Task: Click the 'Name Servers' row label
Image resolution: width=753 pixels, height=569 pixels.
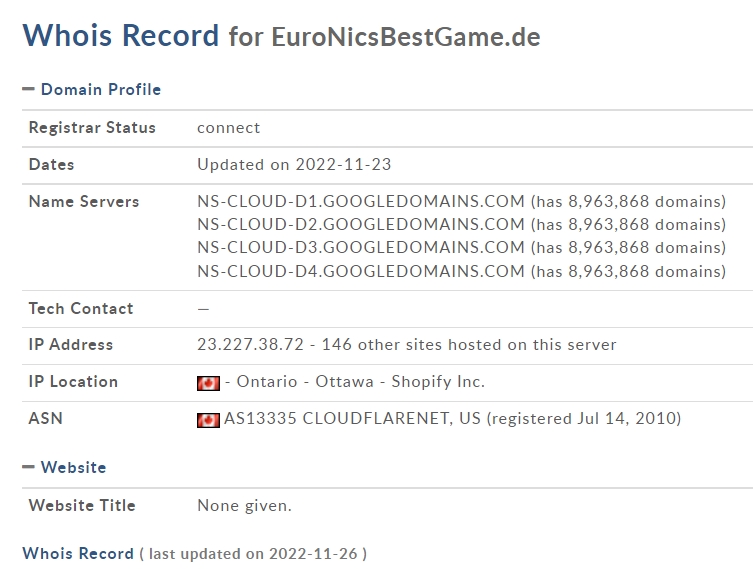Action: click(84, 202)
